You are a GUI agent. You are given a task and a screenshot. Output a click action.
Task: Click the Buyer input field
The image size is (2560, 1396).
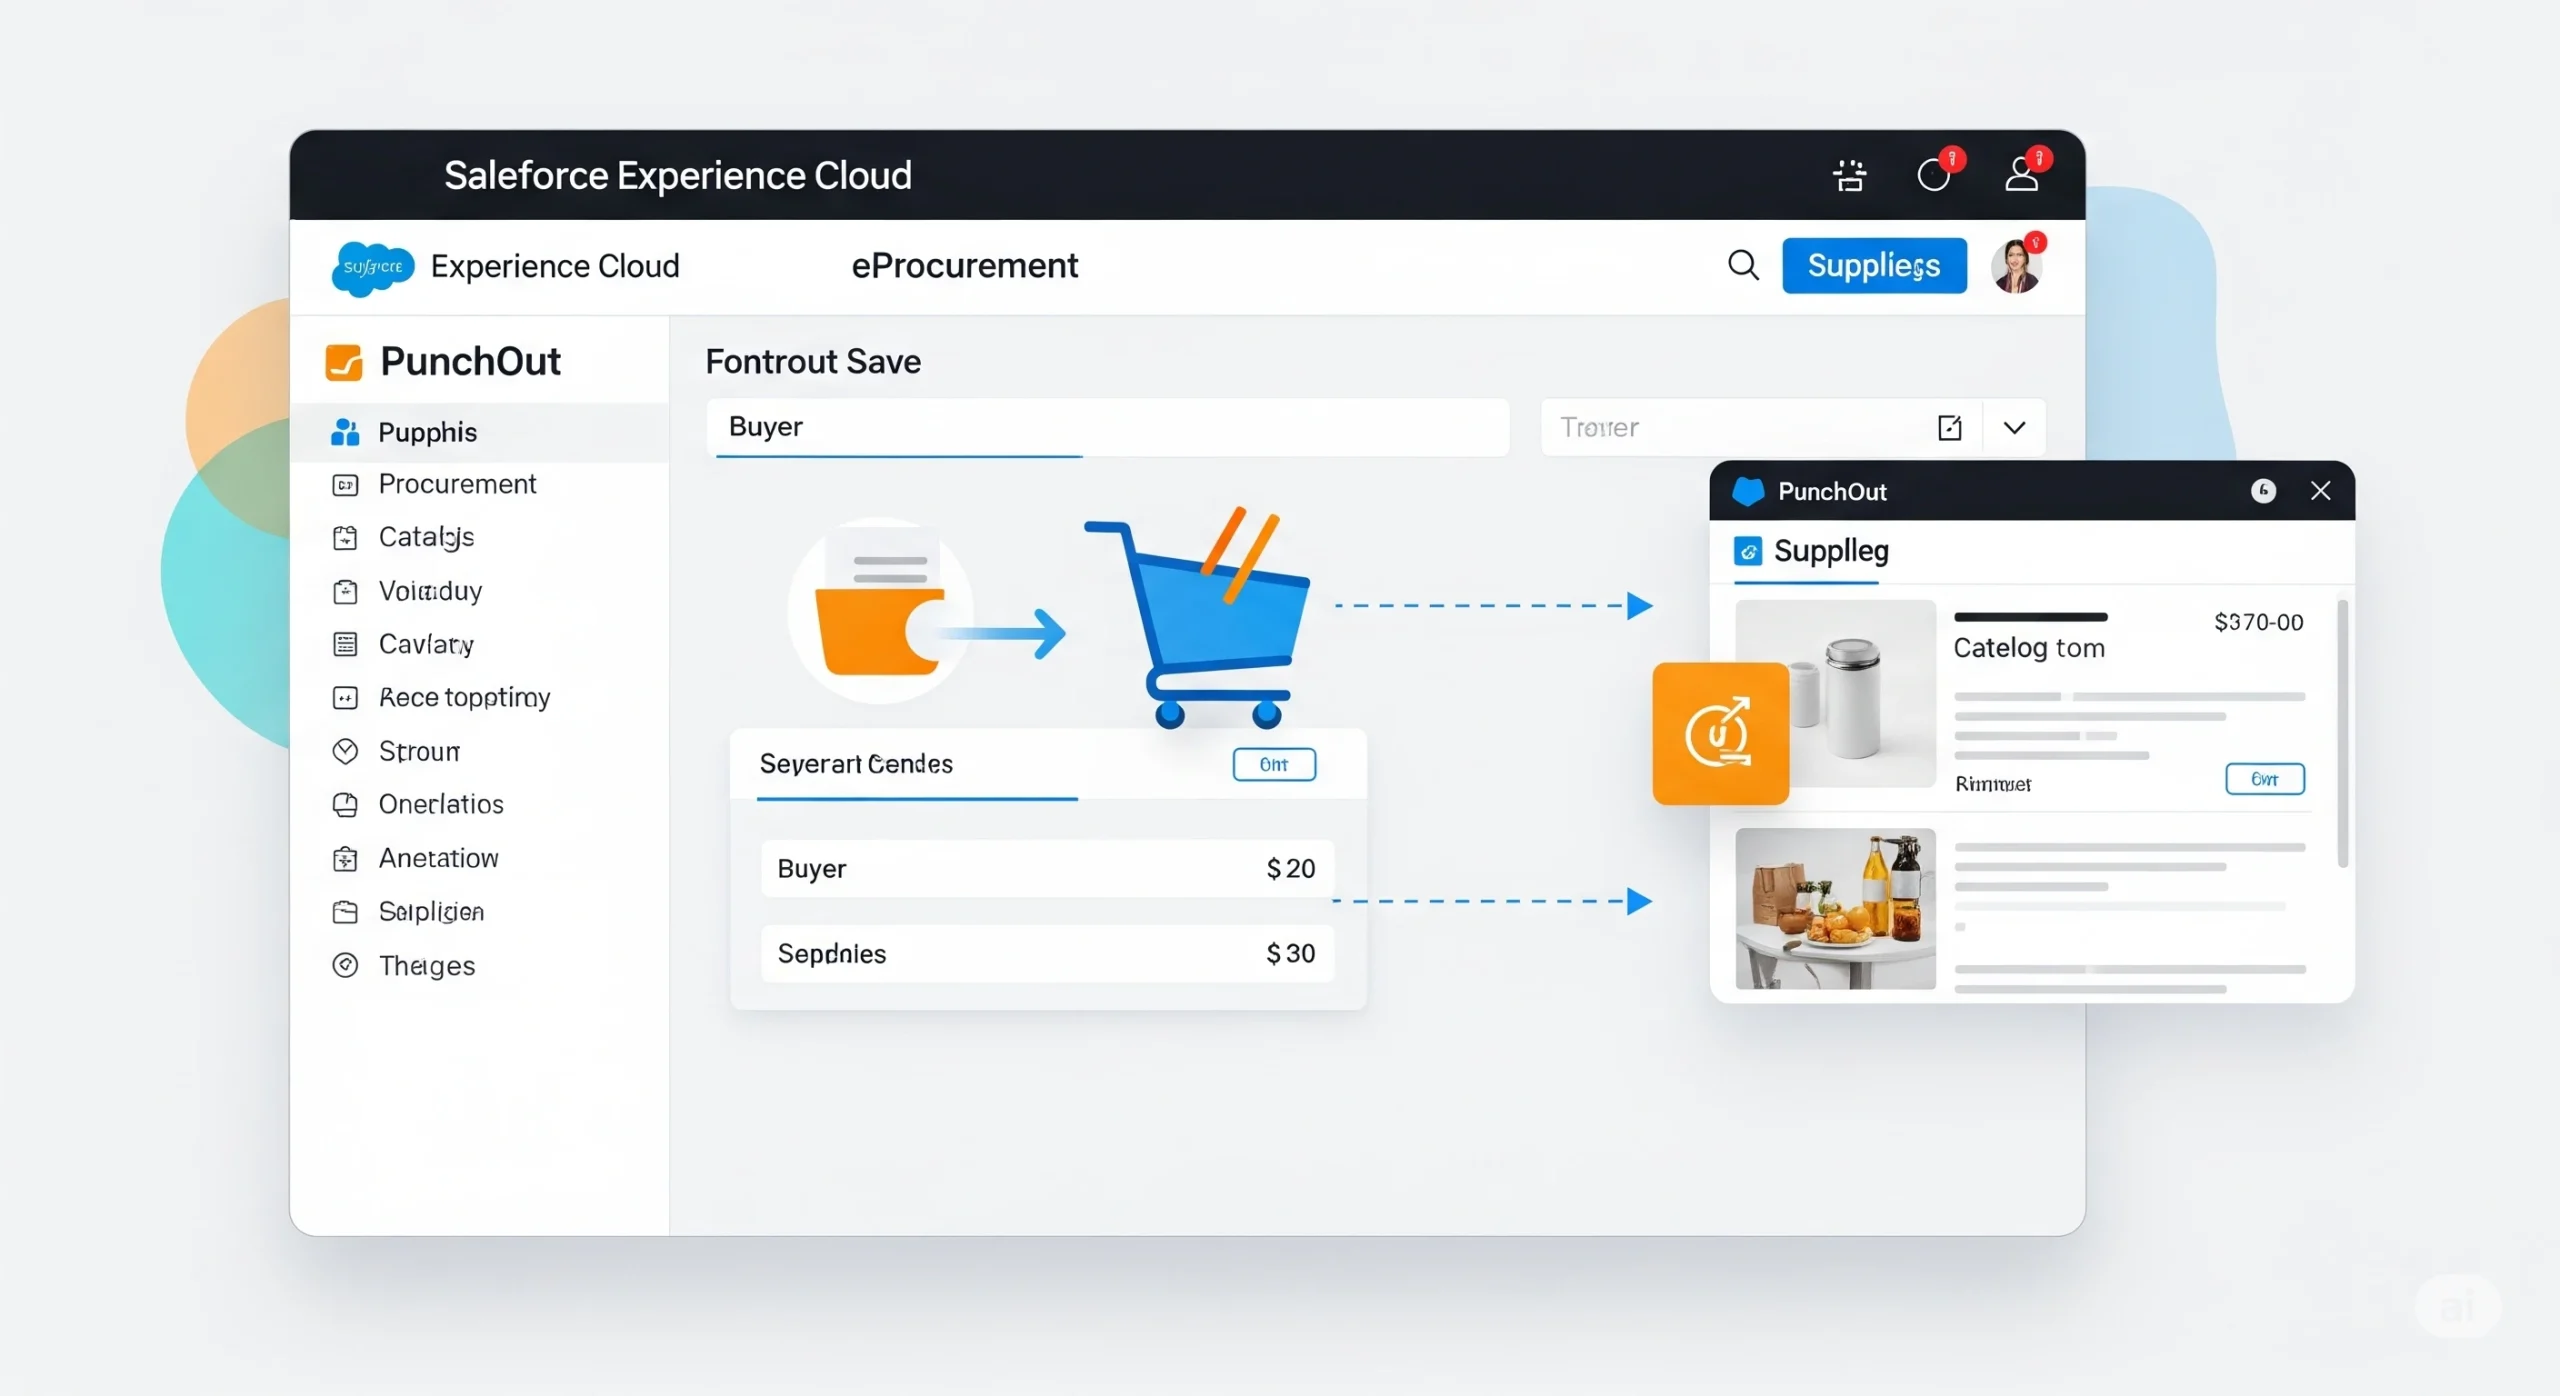[x=1106, y=427]
